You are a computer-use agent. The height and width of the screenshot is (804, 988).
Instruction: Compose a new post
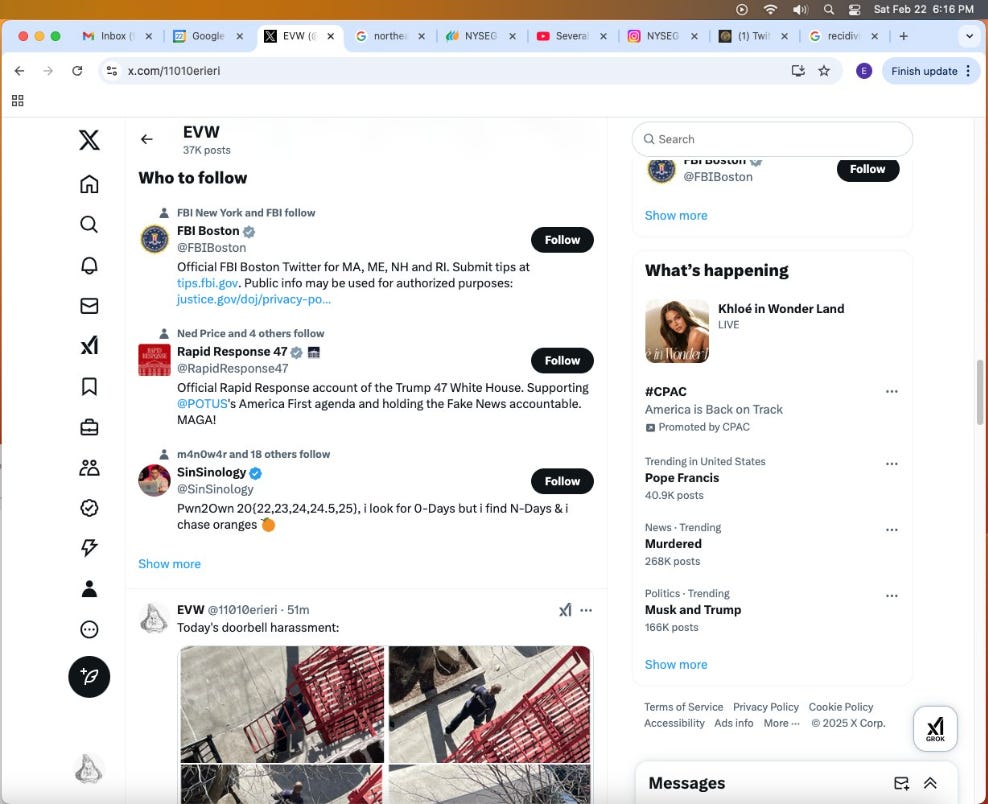point(89,677)
